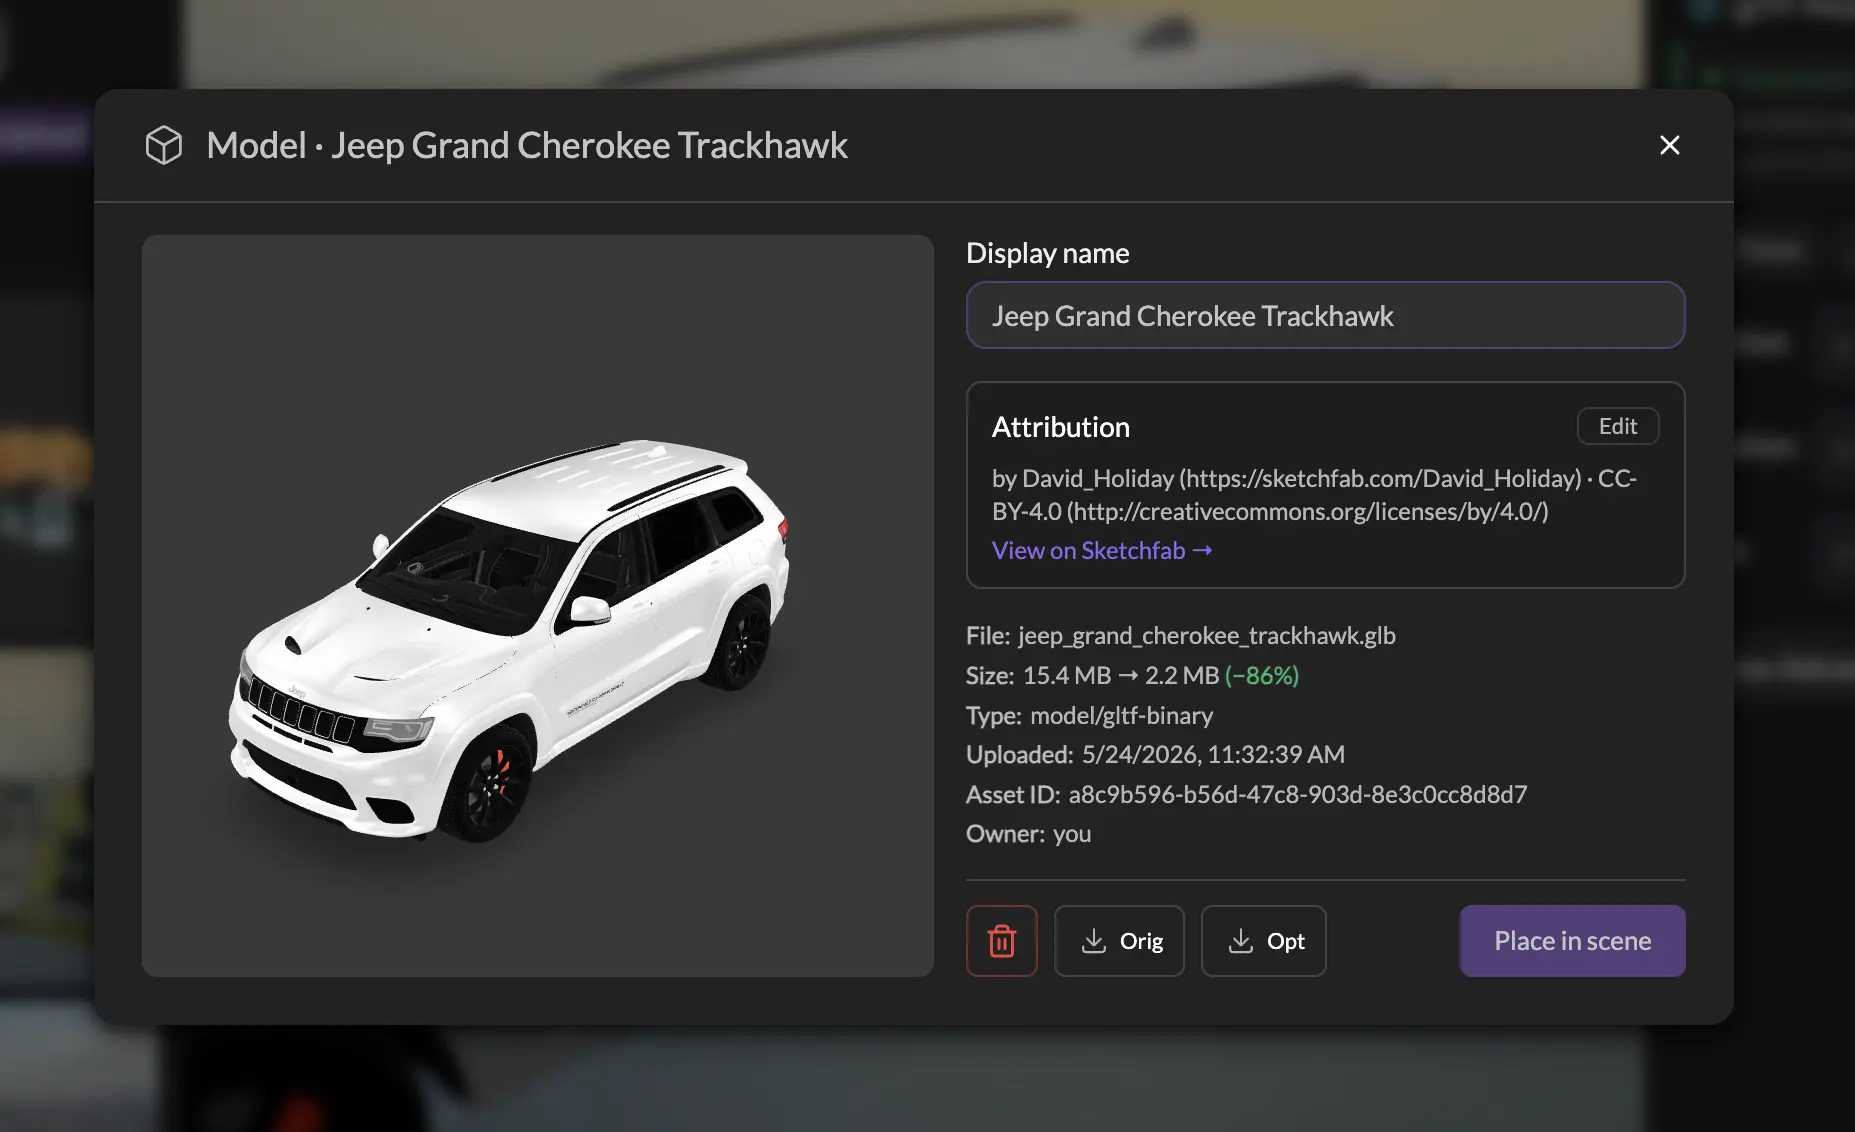The width and height of the screenshot is (1855, 1132).
Task: Select the Asset ID value a8c9b596-b56d-47c8-903d-8e3c0cc8d8d7
Action: tap(1297, 795)
